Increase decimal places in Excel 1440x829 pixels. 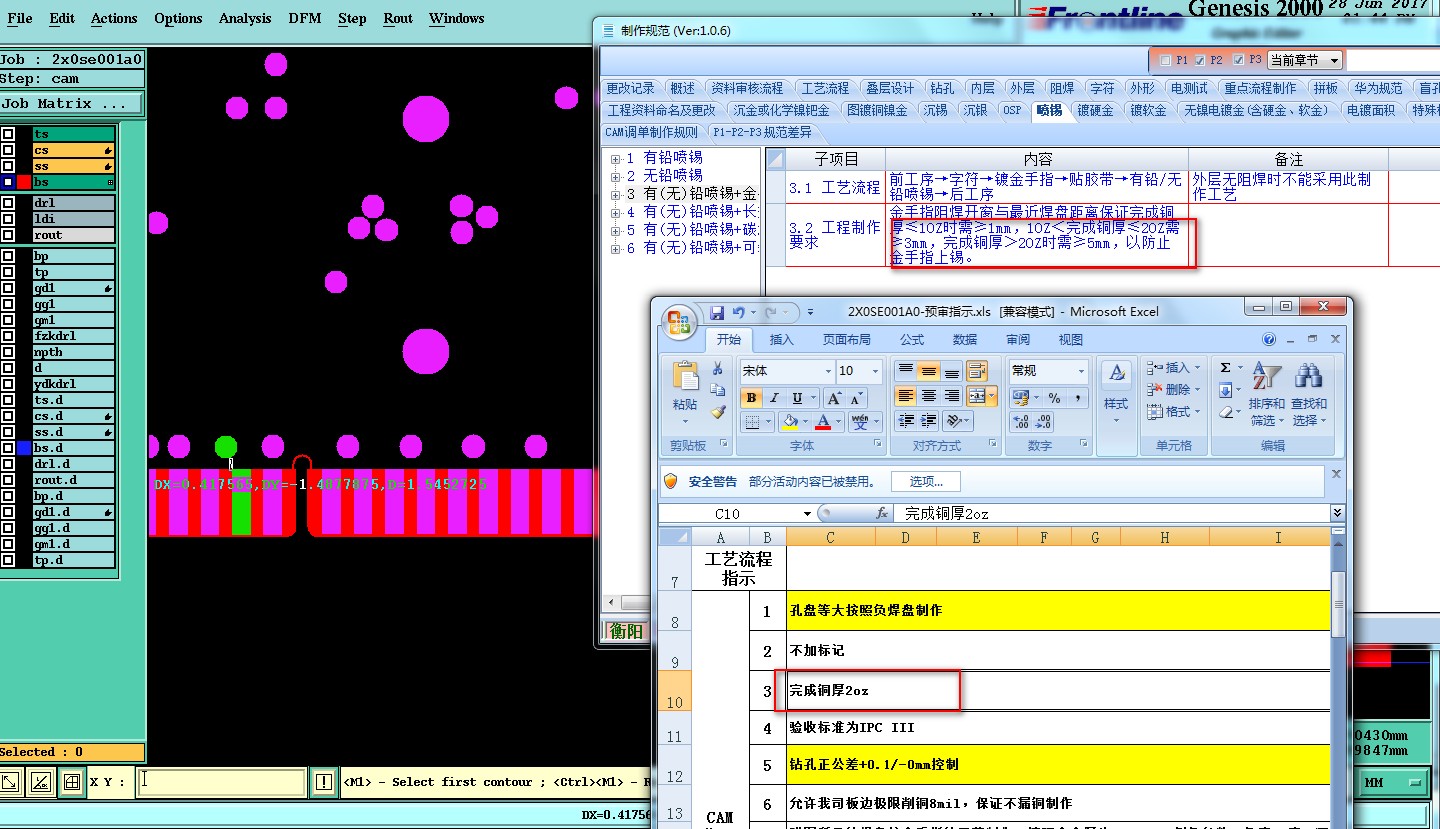[x=1020, y=422]
